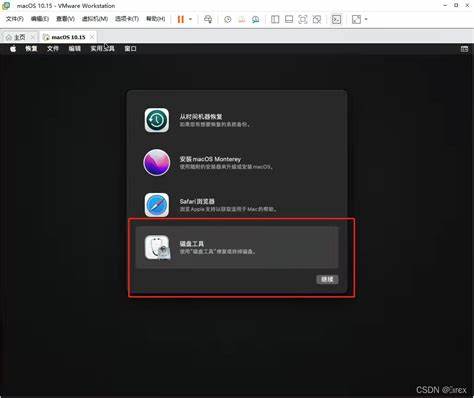The width and height of the screenshot is (474, 398).
Task: Open the console view toolbar icon
Action: coord(336,19)
